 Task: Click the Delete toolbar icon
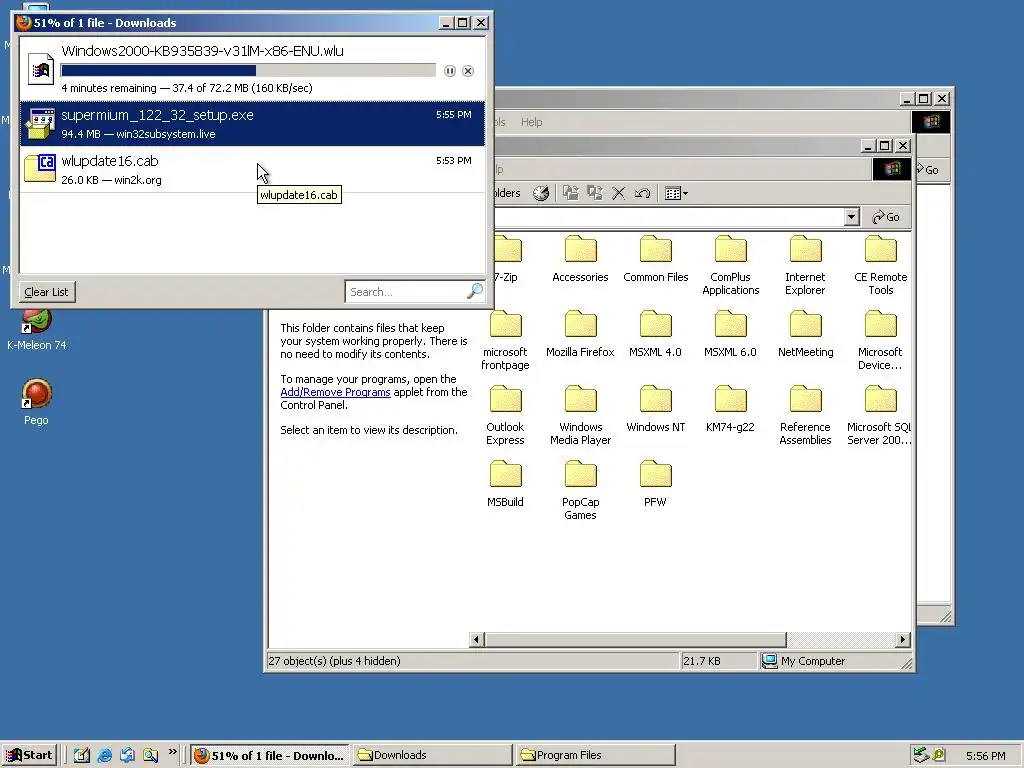click(x=618, y=193)
